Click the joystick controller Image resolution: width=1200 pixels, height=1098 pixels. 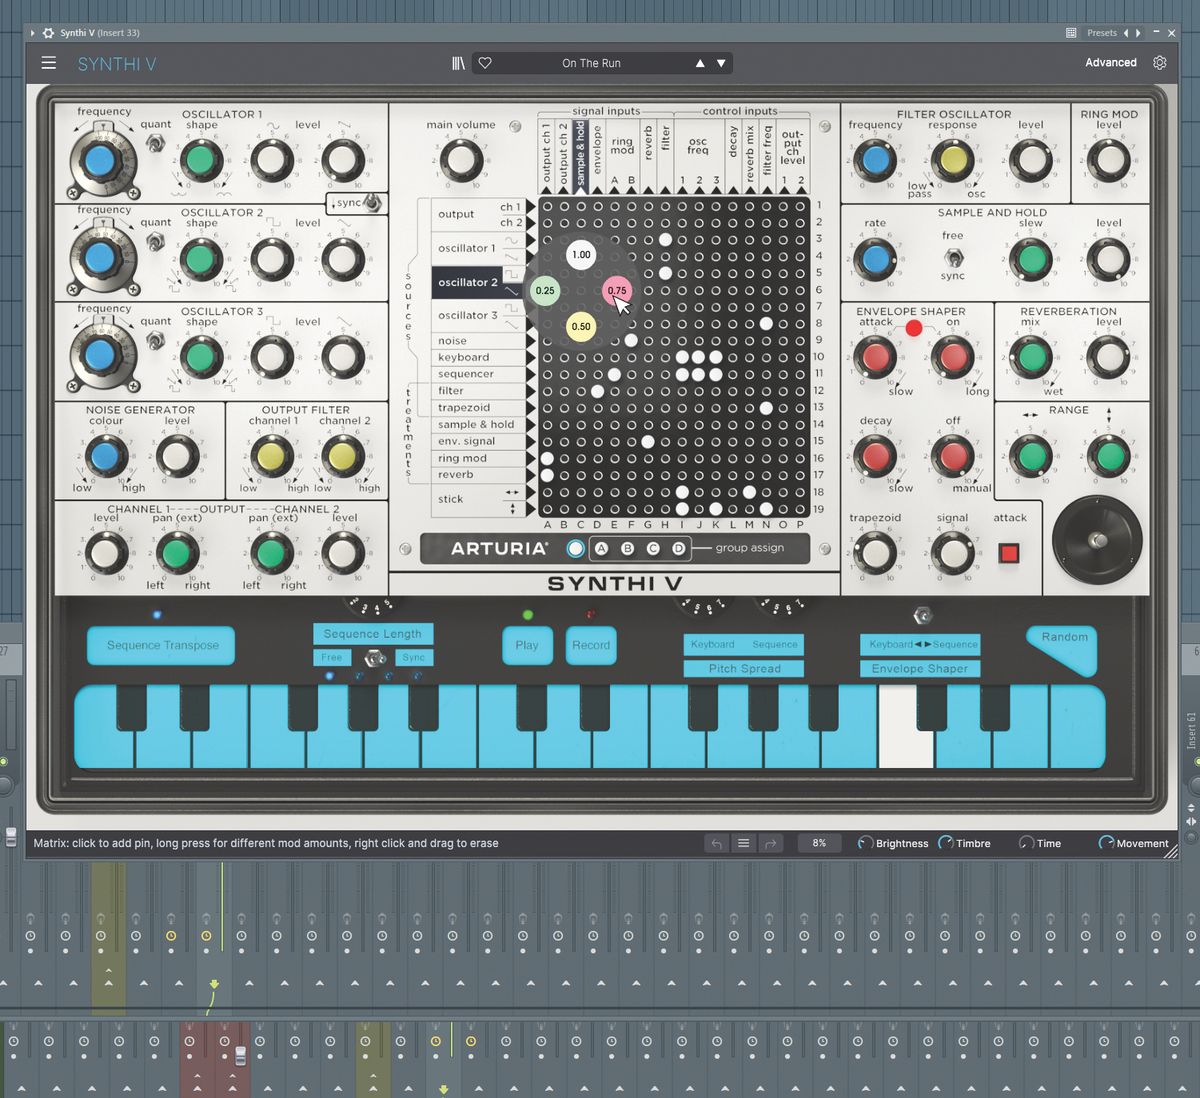[x=1097, y=541]
